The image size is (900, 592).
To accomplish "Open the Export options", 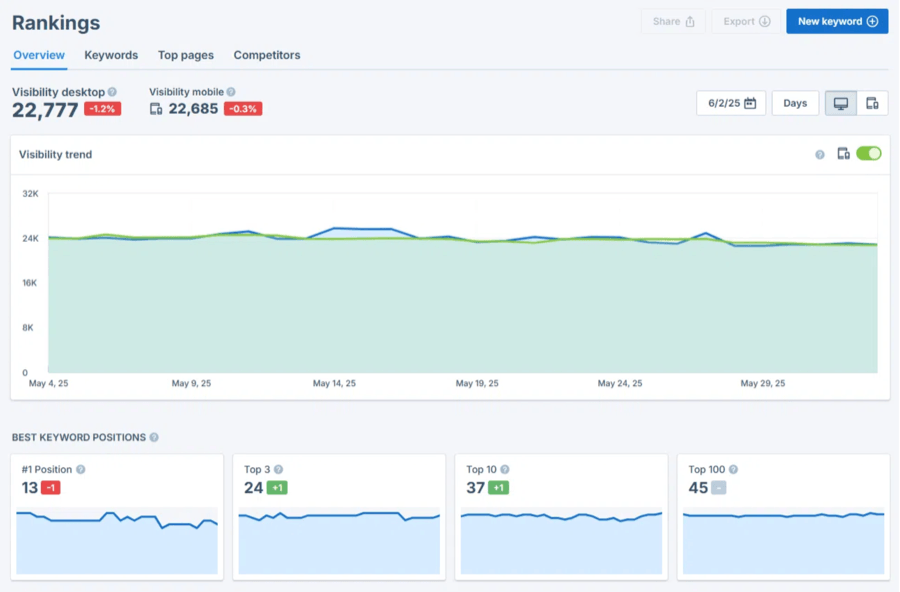I will (x=745, y=21).
